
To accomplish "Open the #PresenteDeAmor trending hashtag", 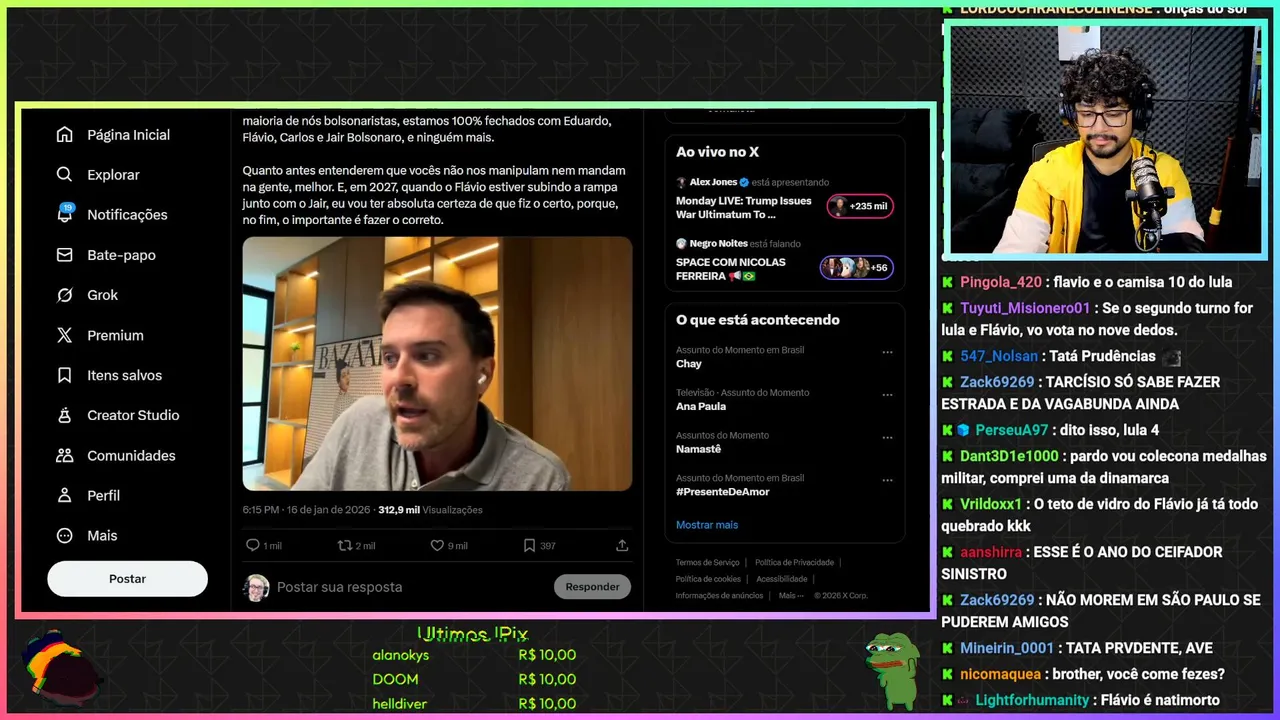I will click(723, 492).
